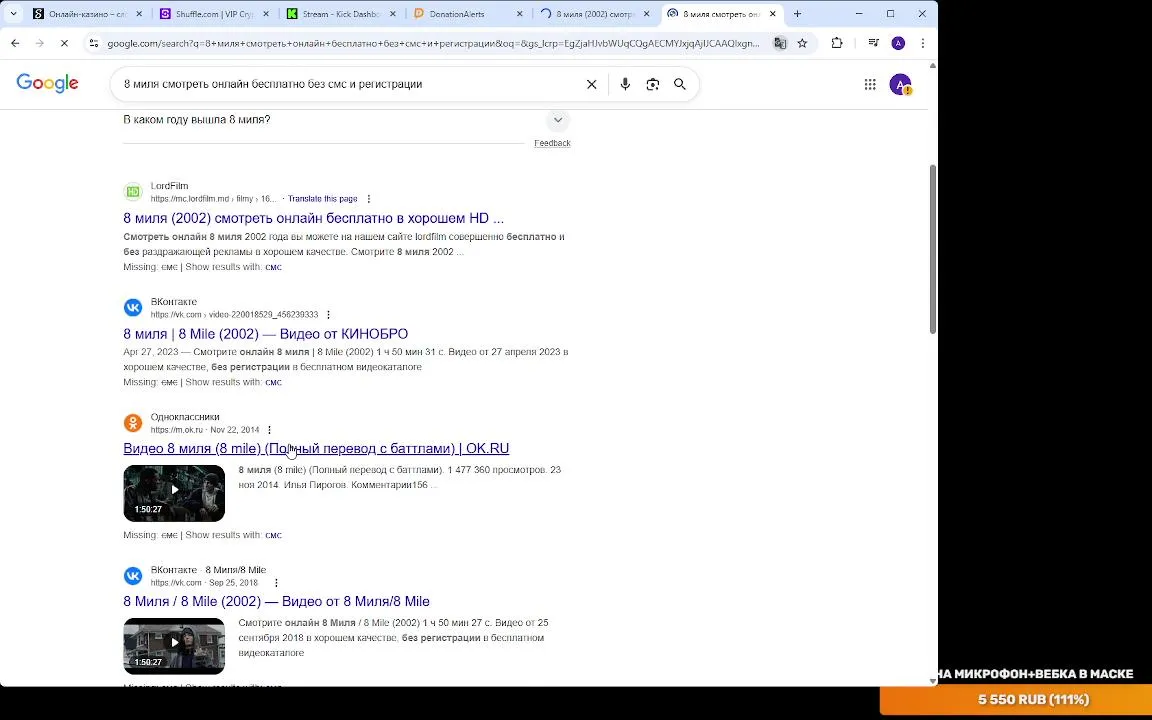Go back to previous page
The width and height of the screenshot is (1152, 720).
[x=15, y=43]
